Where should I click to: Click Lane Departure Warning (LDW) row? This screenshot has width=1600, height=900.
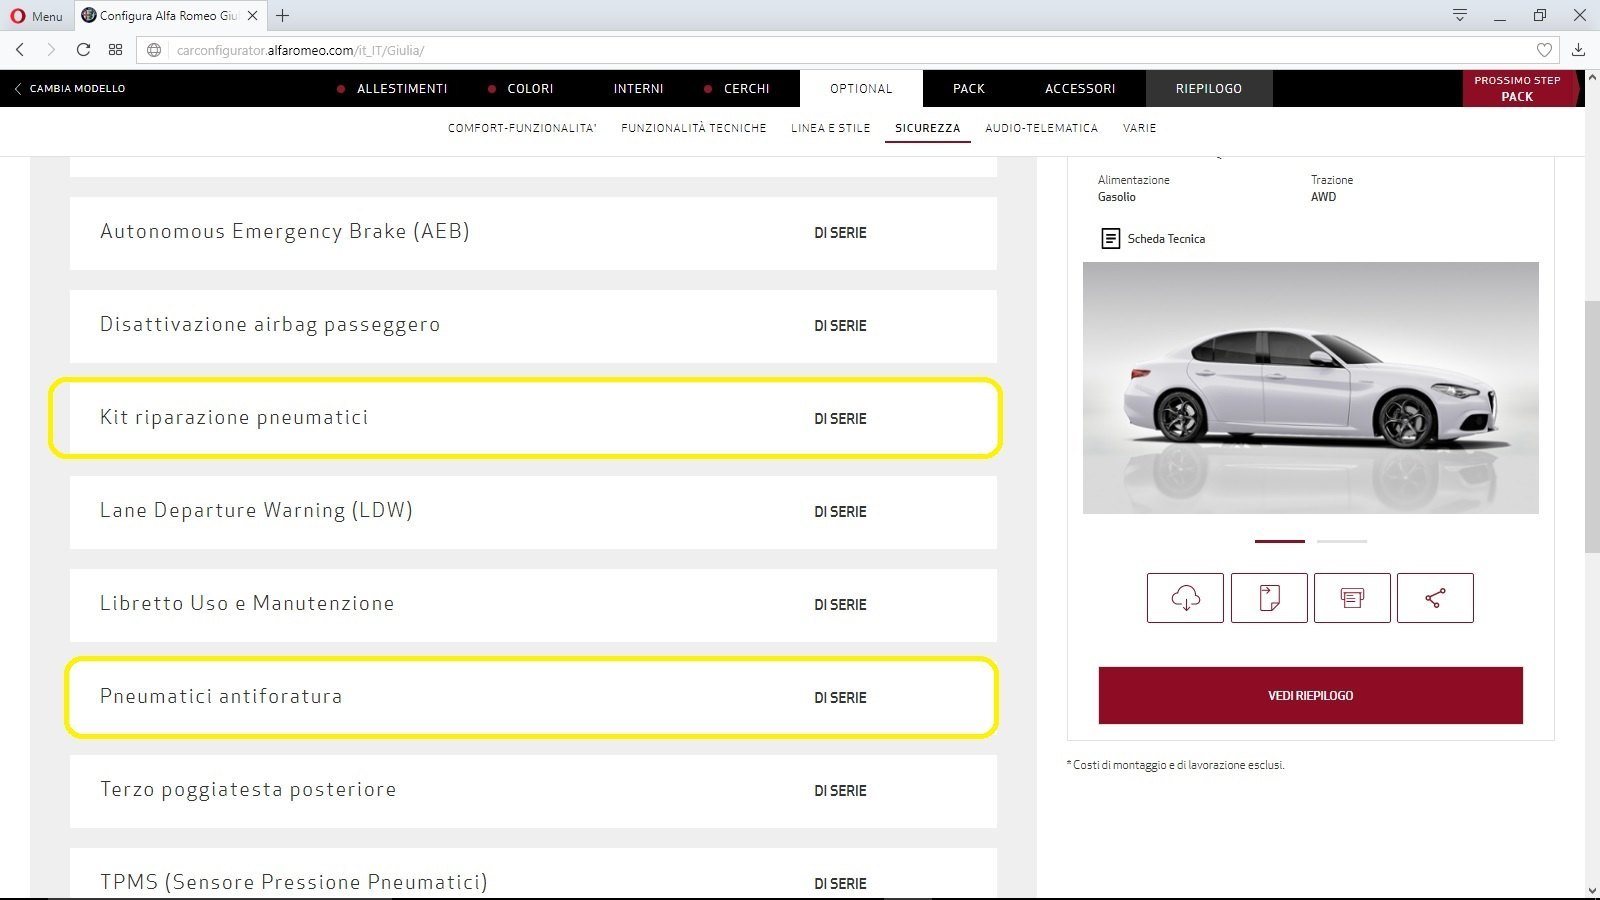point(533,512)
